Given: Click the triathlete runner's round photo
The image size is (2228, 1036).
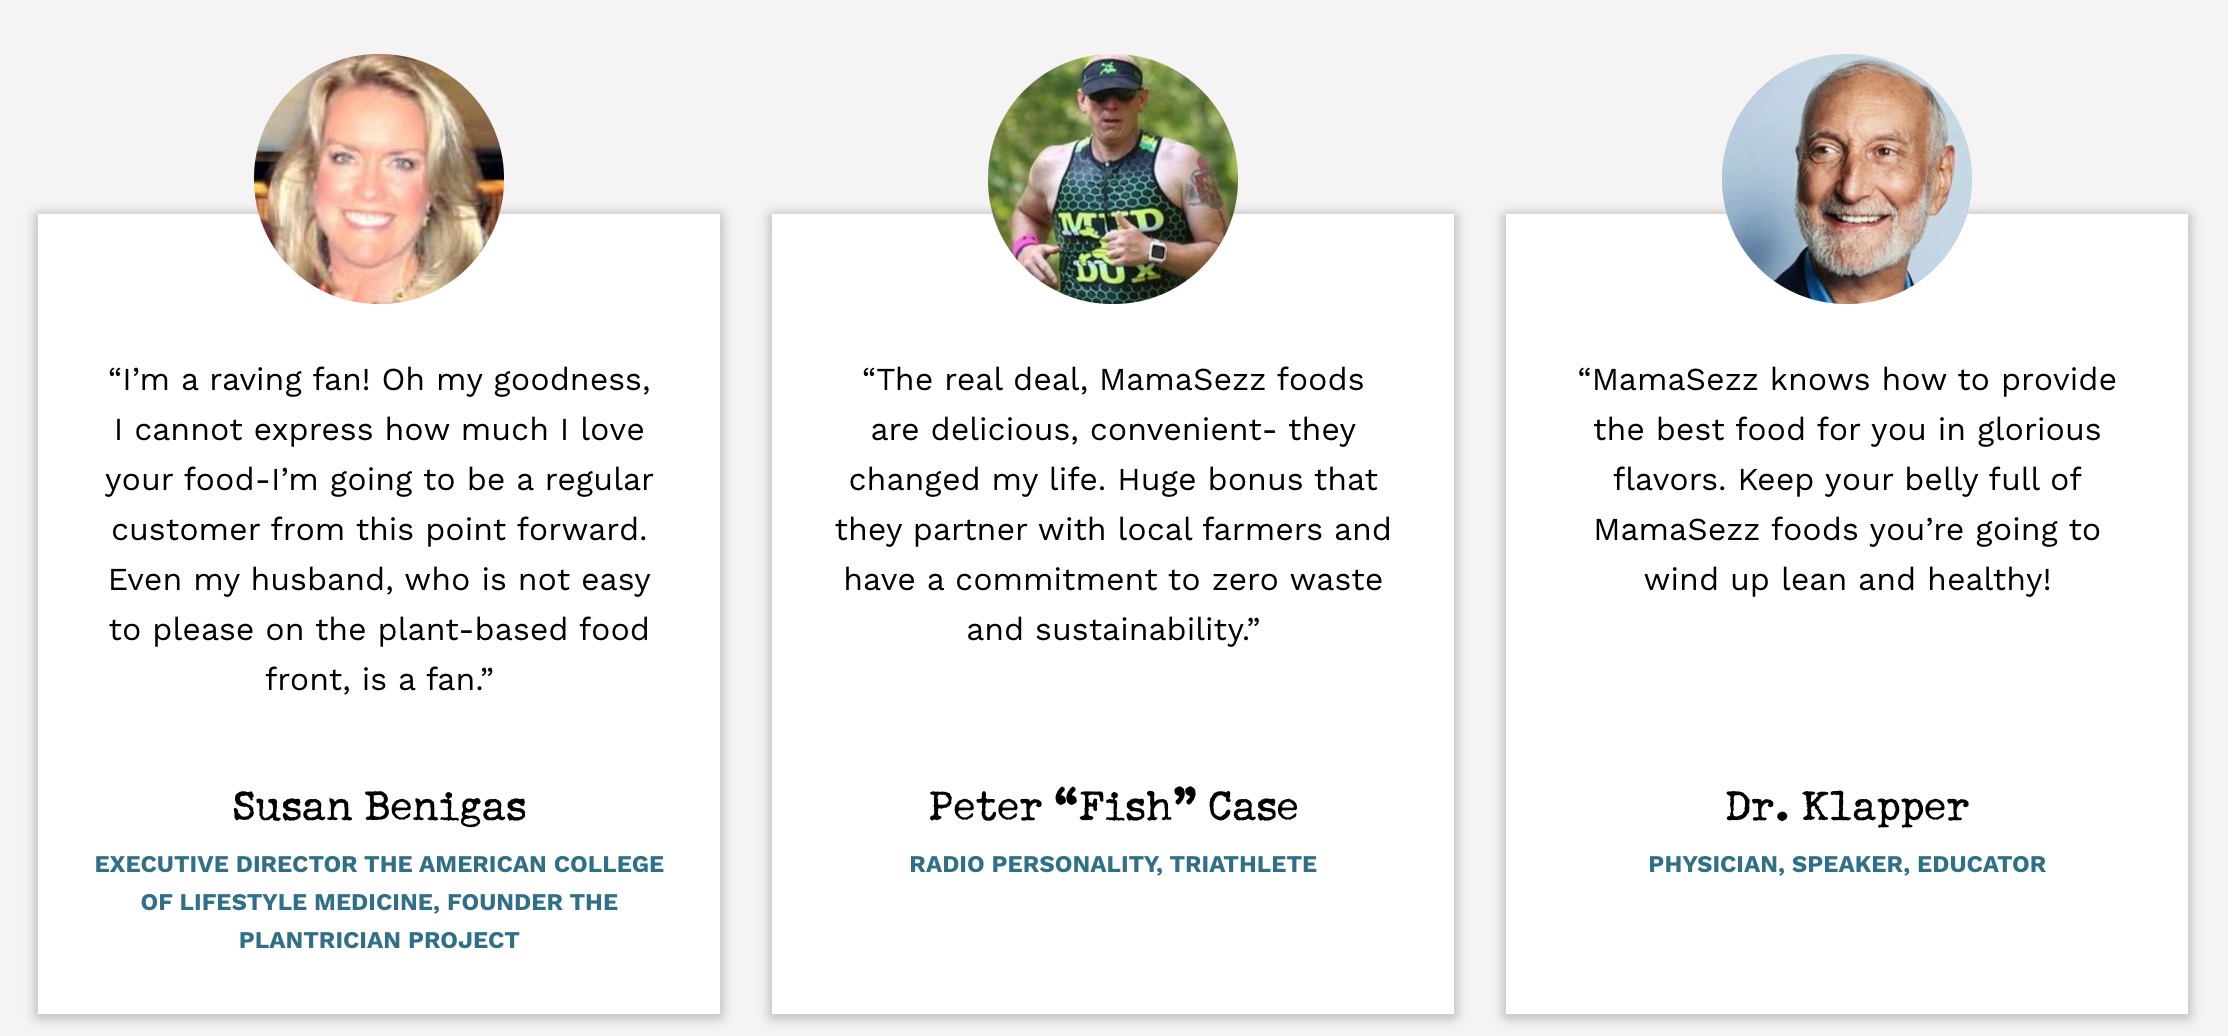Looking at the screenshot, I should pos(1113,179).
